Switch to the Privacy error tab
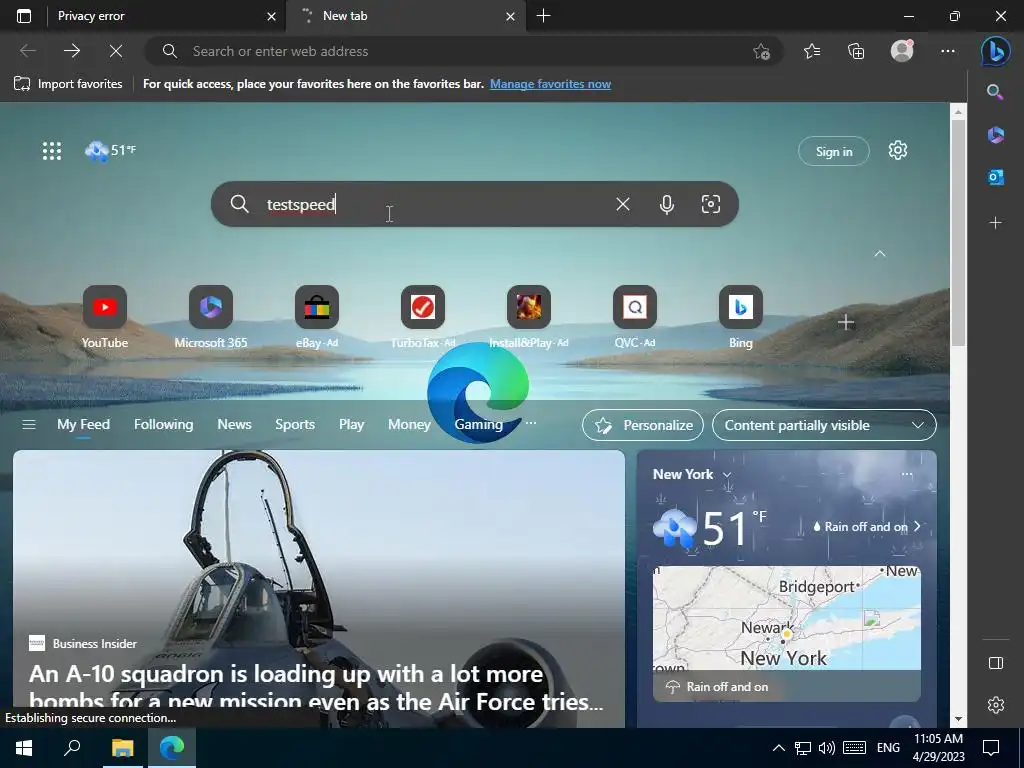The height and width of the screenshot is (768, 1024). pyautogui.click(x=163, y=16)
